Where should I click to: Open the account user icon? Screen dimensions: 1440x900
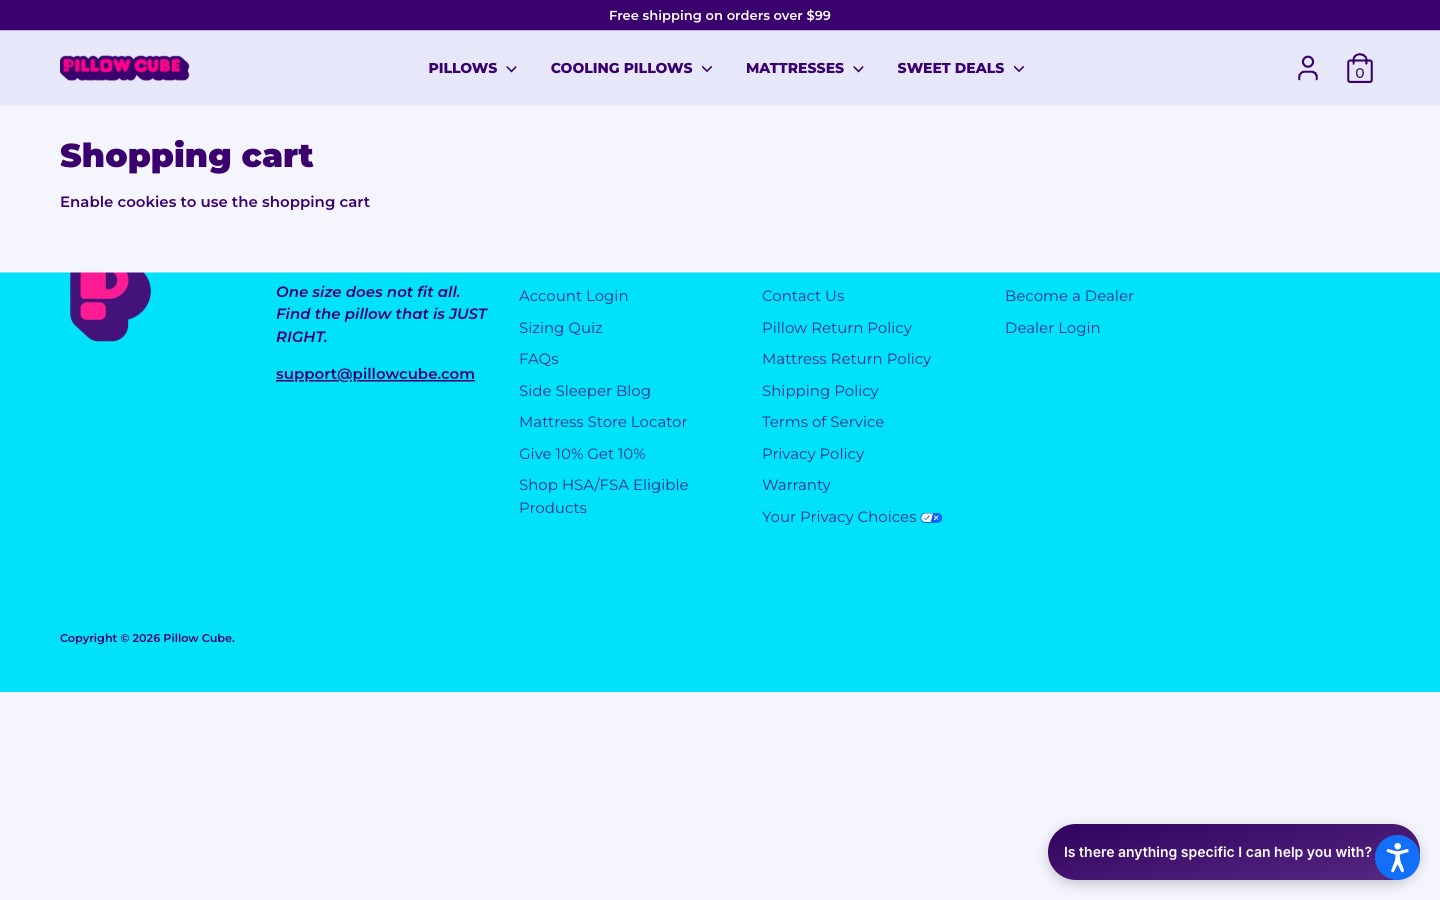coord(1307,68)
